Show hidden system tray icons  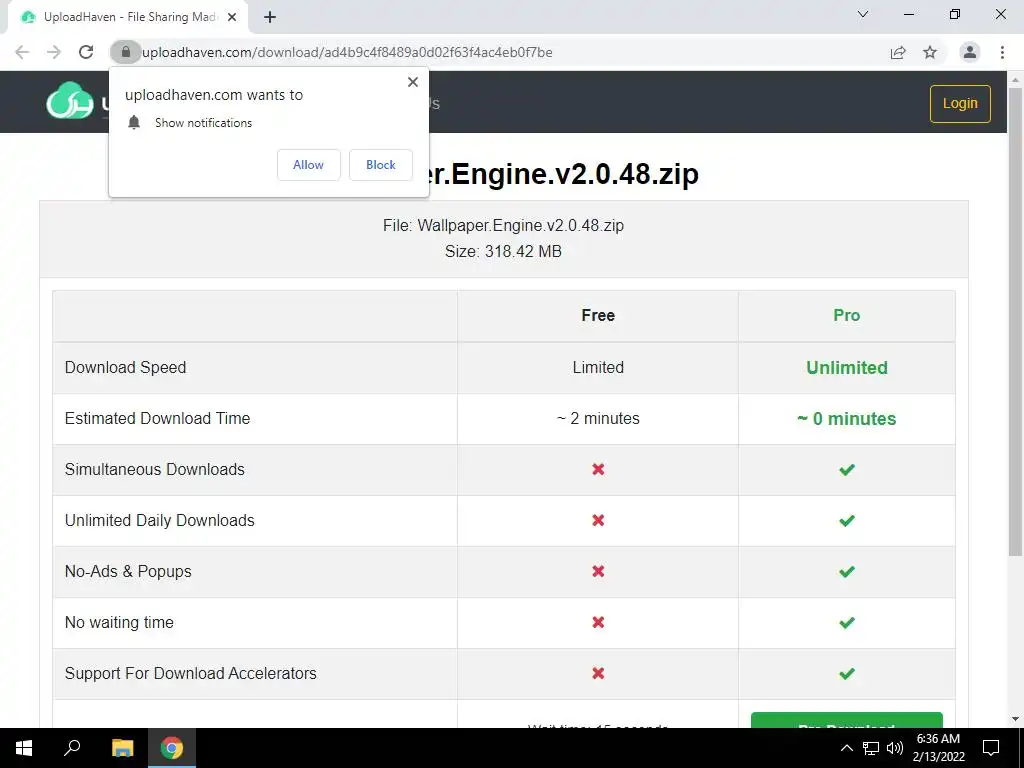[x=846, y=748]
